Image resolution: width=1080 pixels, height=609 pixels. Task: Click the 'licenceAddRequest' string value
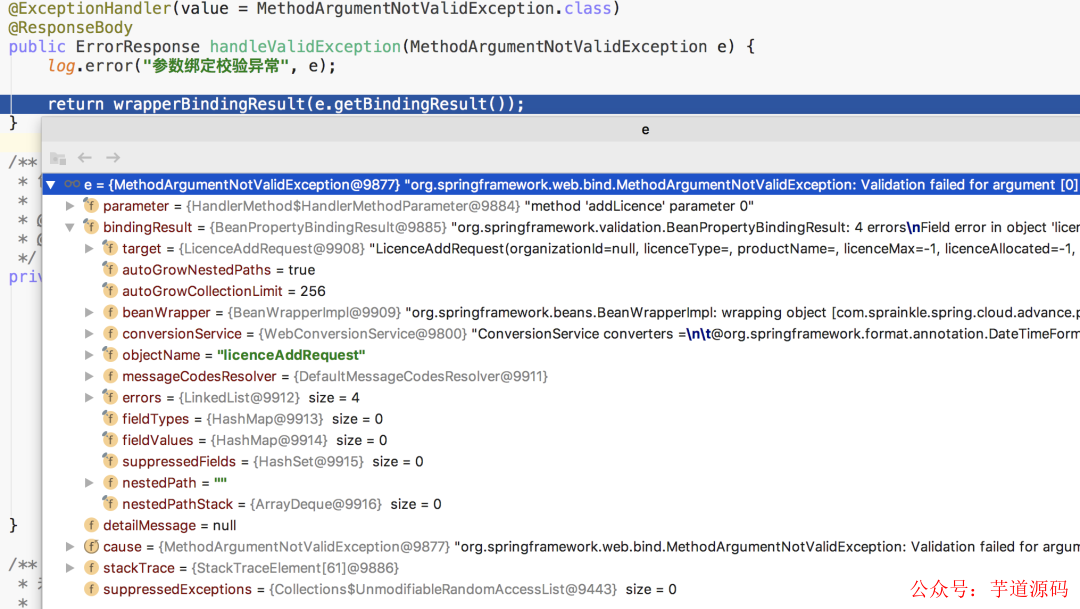click(291, 355)
